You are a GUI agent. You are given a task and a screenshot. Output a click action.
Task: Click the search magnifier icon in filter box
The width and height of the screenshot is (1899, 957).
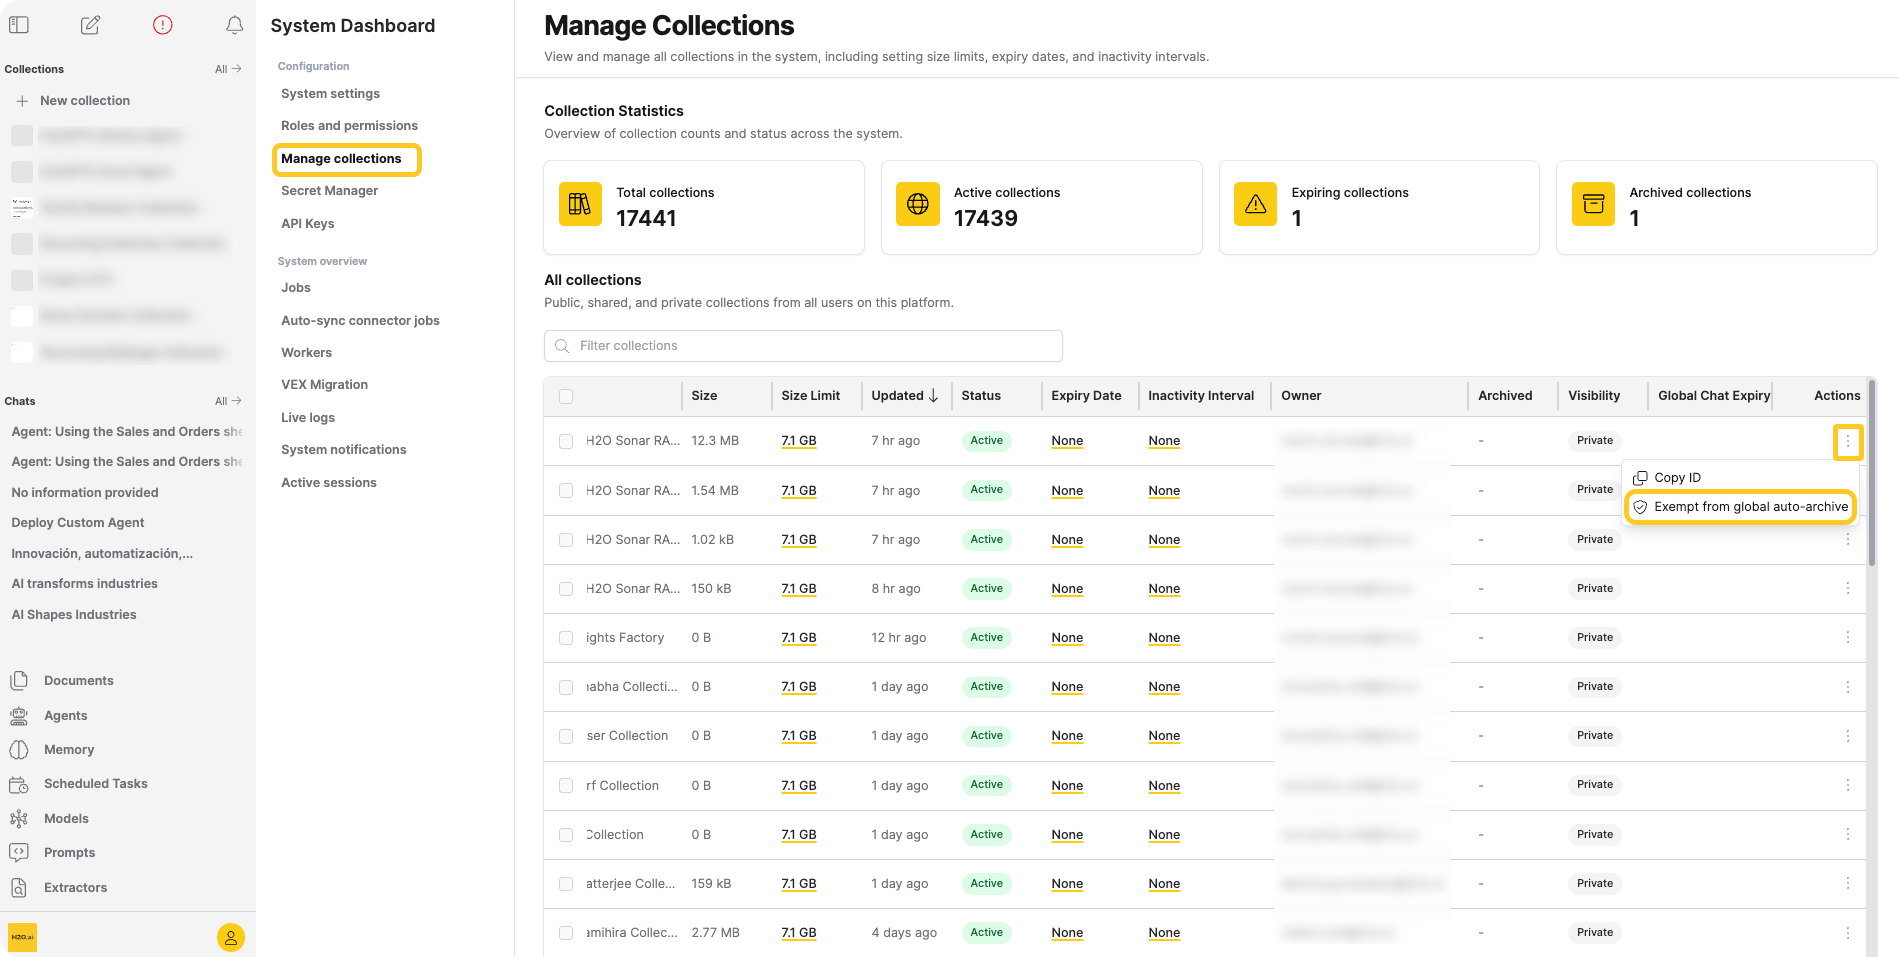[x=562, y=346]
